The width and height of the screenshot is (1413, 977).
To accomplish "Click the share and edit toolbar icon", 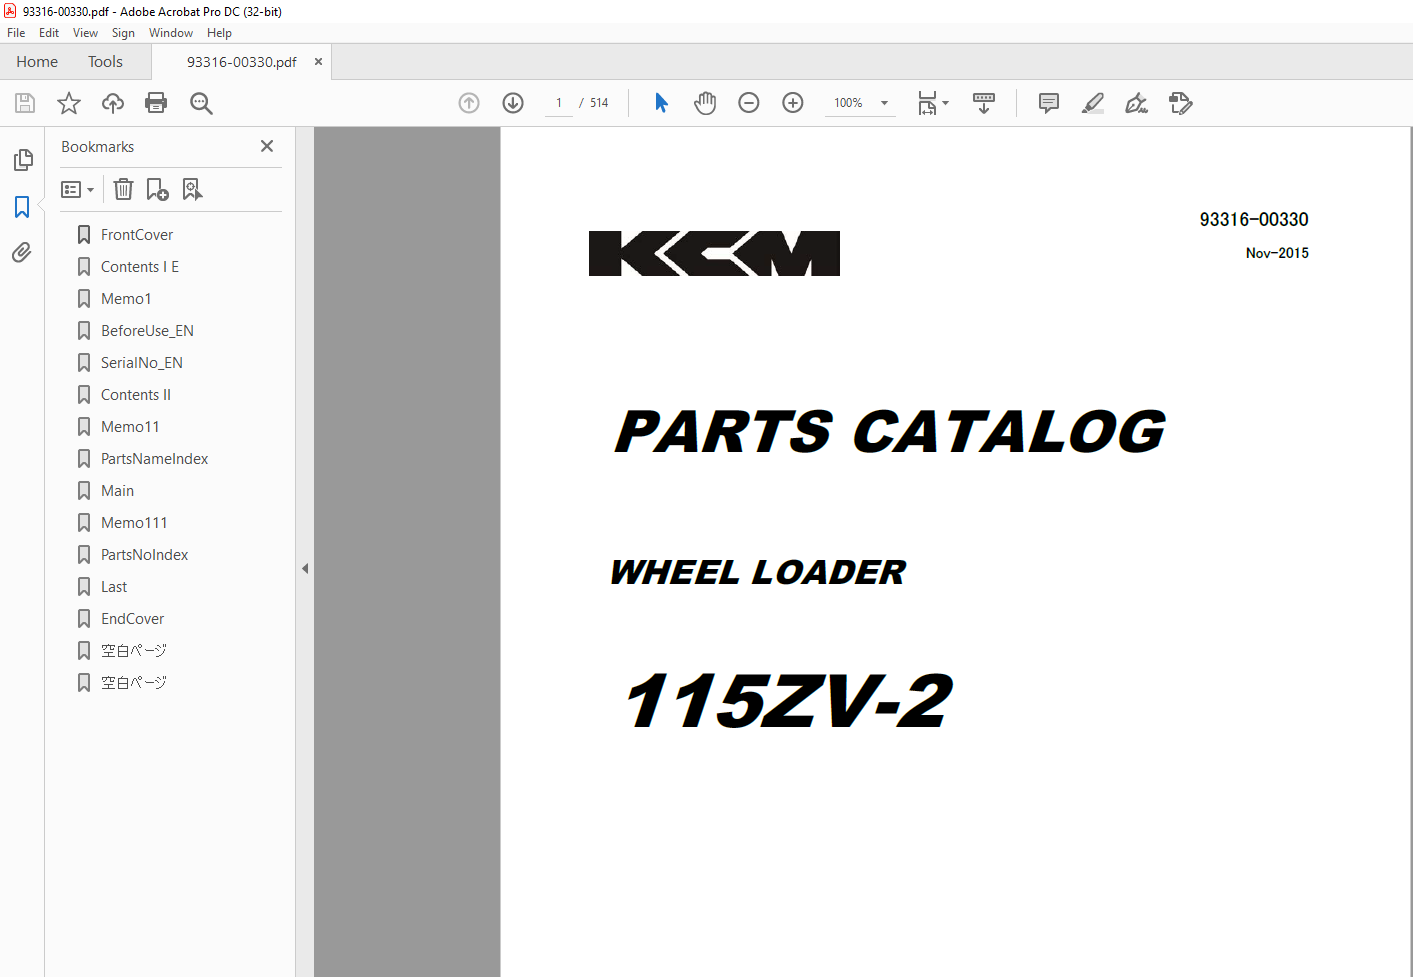I will pyautogui.click(x=1181, y=103).
